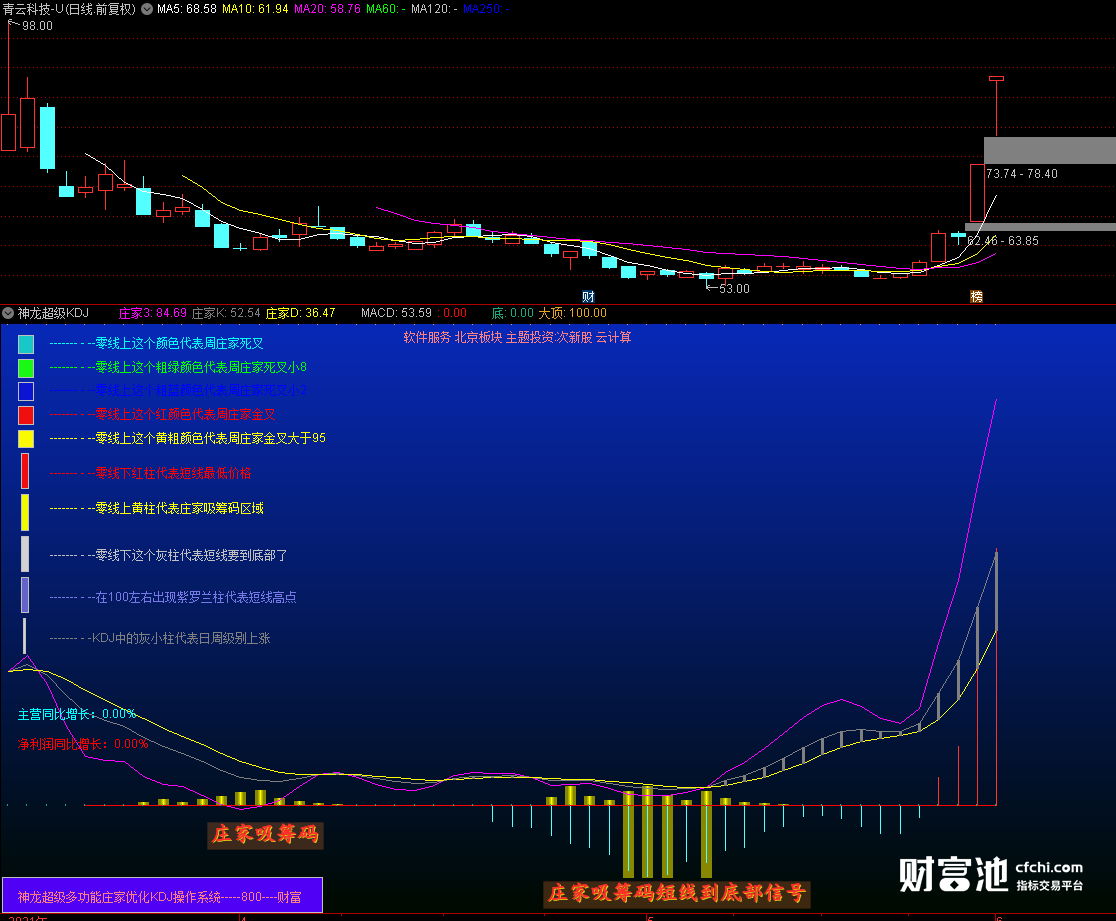
Task: Click the blue 周庄家死叉小2 legend square
Action: click(x=26, y=391)
